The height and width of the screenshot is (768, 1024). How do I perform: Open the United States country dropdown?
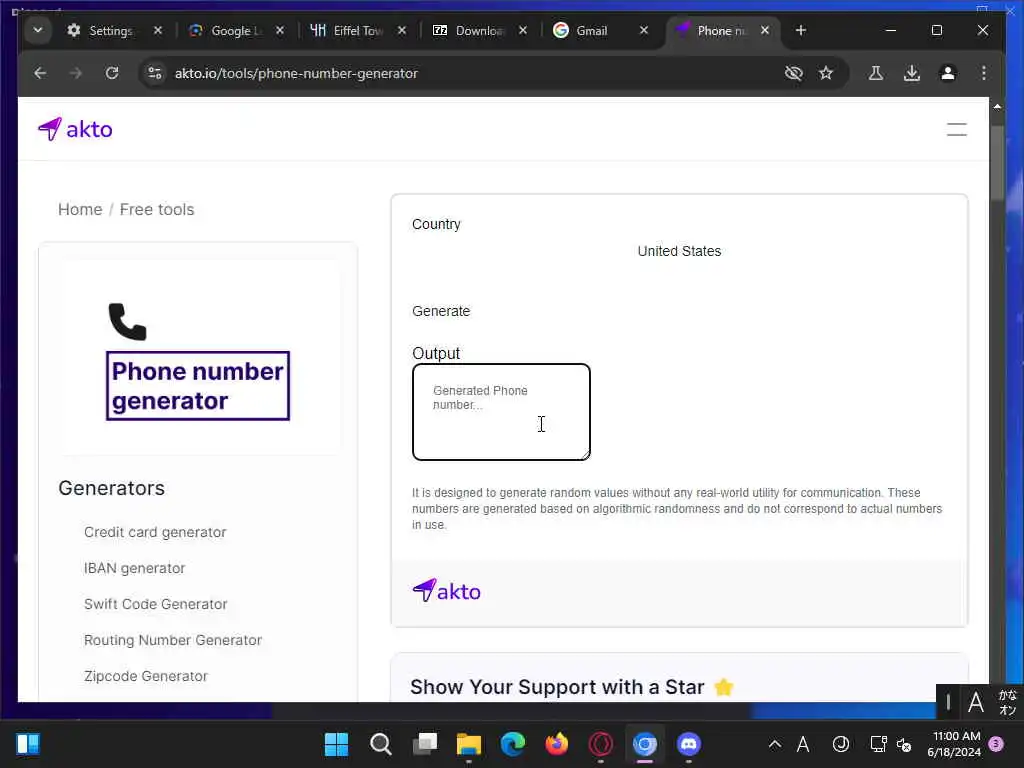(679, 251)
